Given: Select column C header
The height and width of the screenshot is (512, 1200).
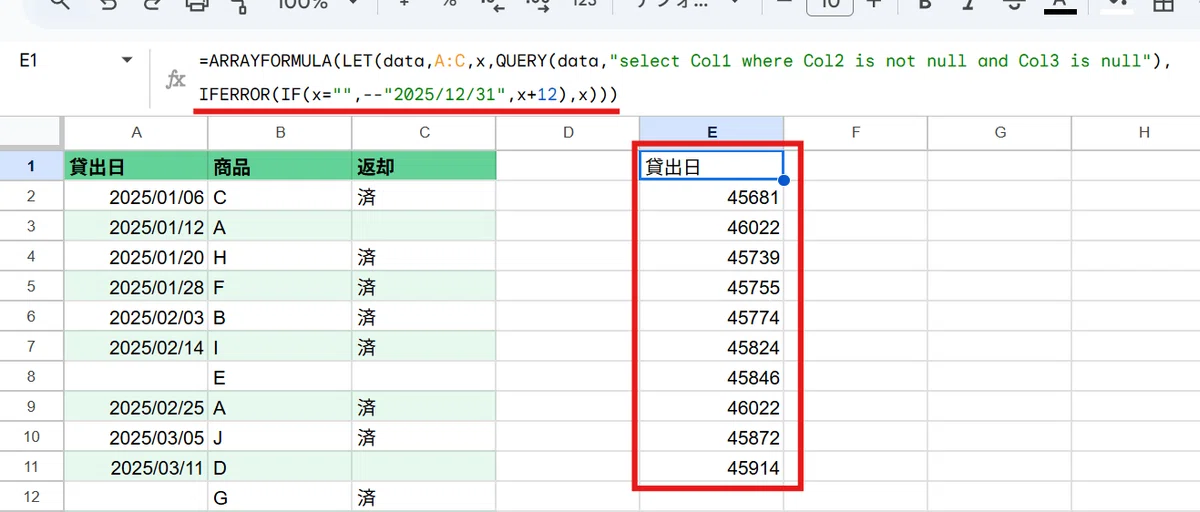Looking at the screenshot, I should click(x=424, y=131).
